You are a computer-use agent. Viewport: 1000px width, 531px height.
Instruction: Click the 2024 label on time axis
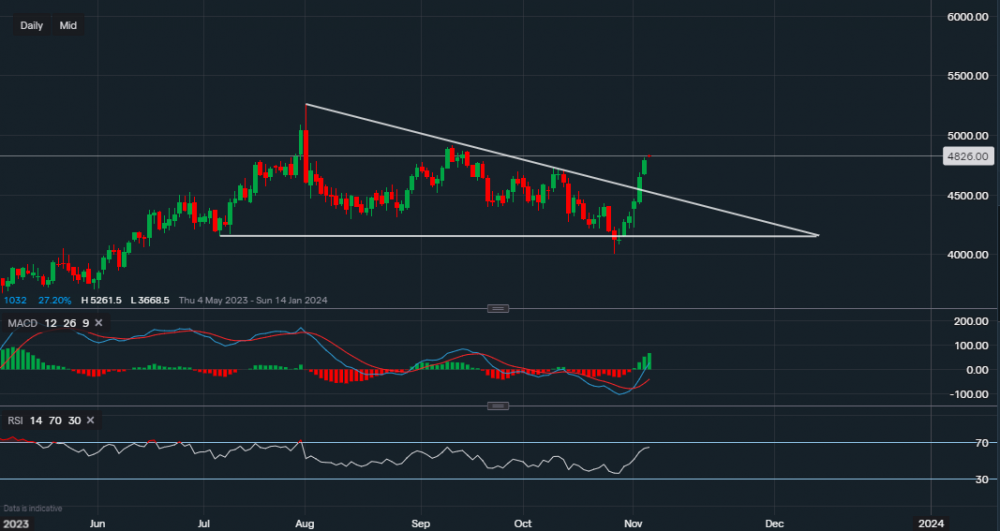pyautogui.click(x=930, y=522)
